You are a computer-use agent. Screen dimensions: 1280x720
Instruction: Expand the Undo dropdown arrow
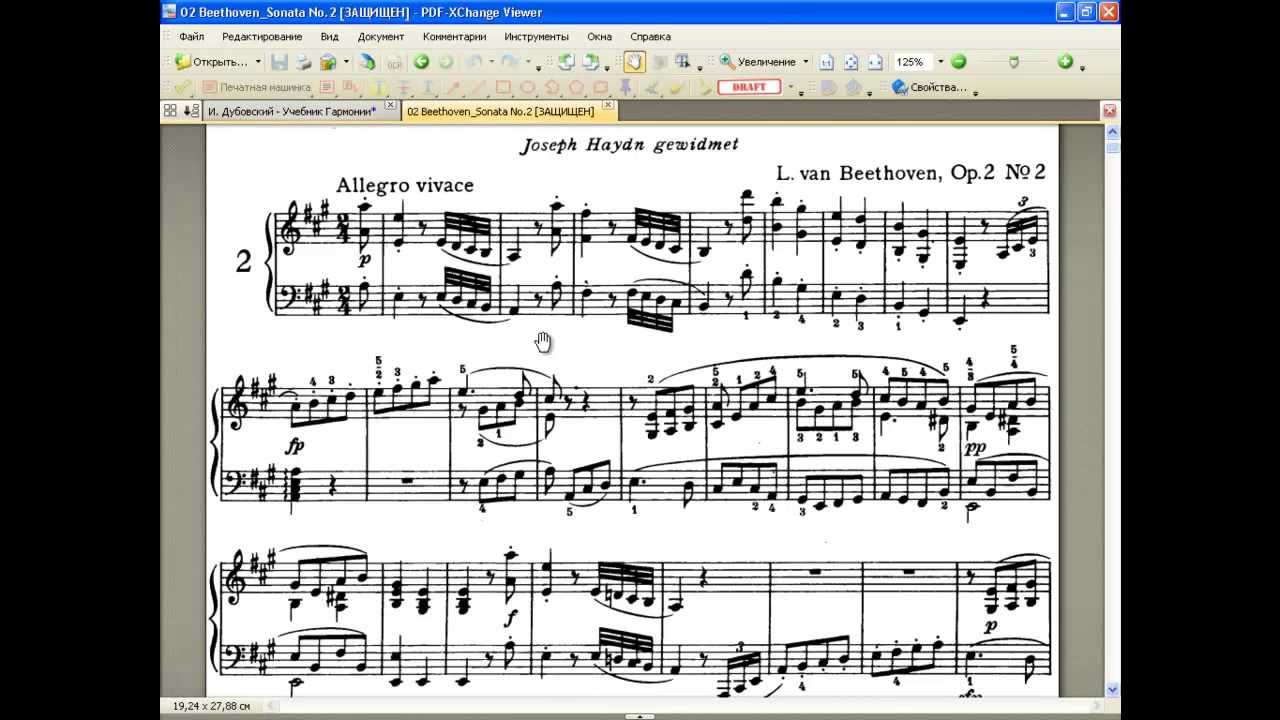(x=491, y=62)
